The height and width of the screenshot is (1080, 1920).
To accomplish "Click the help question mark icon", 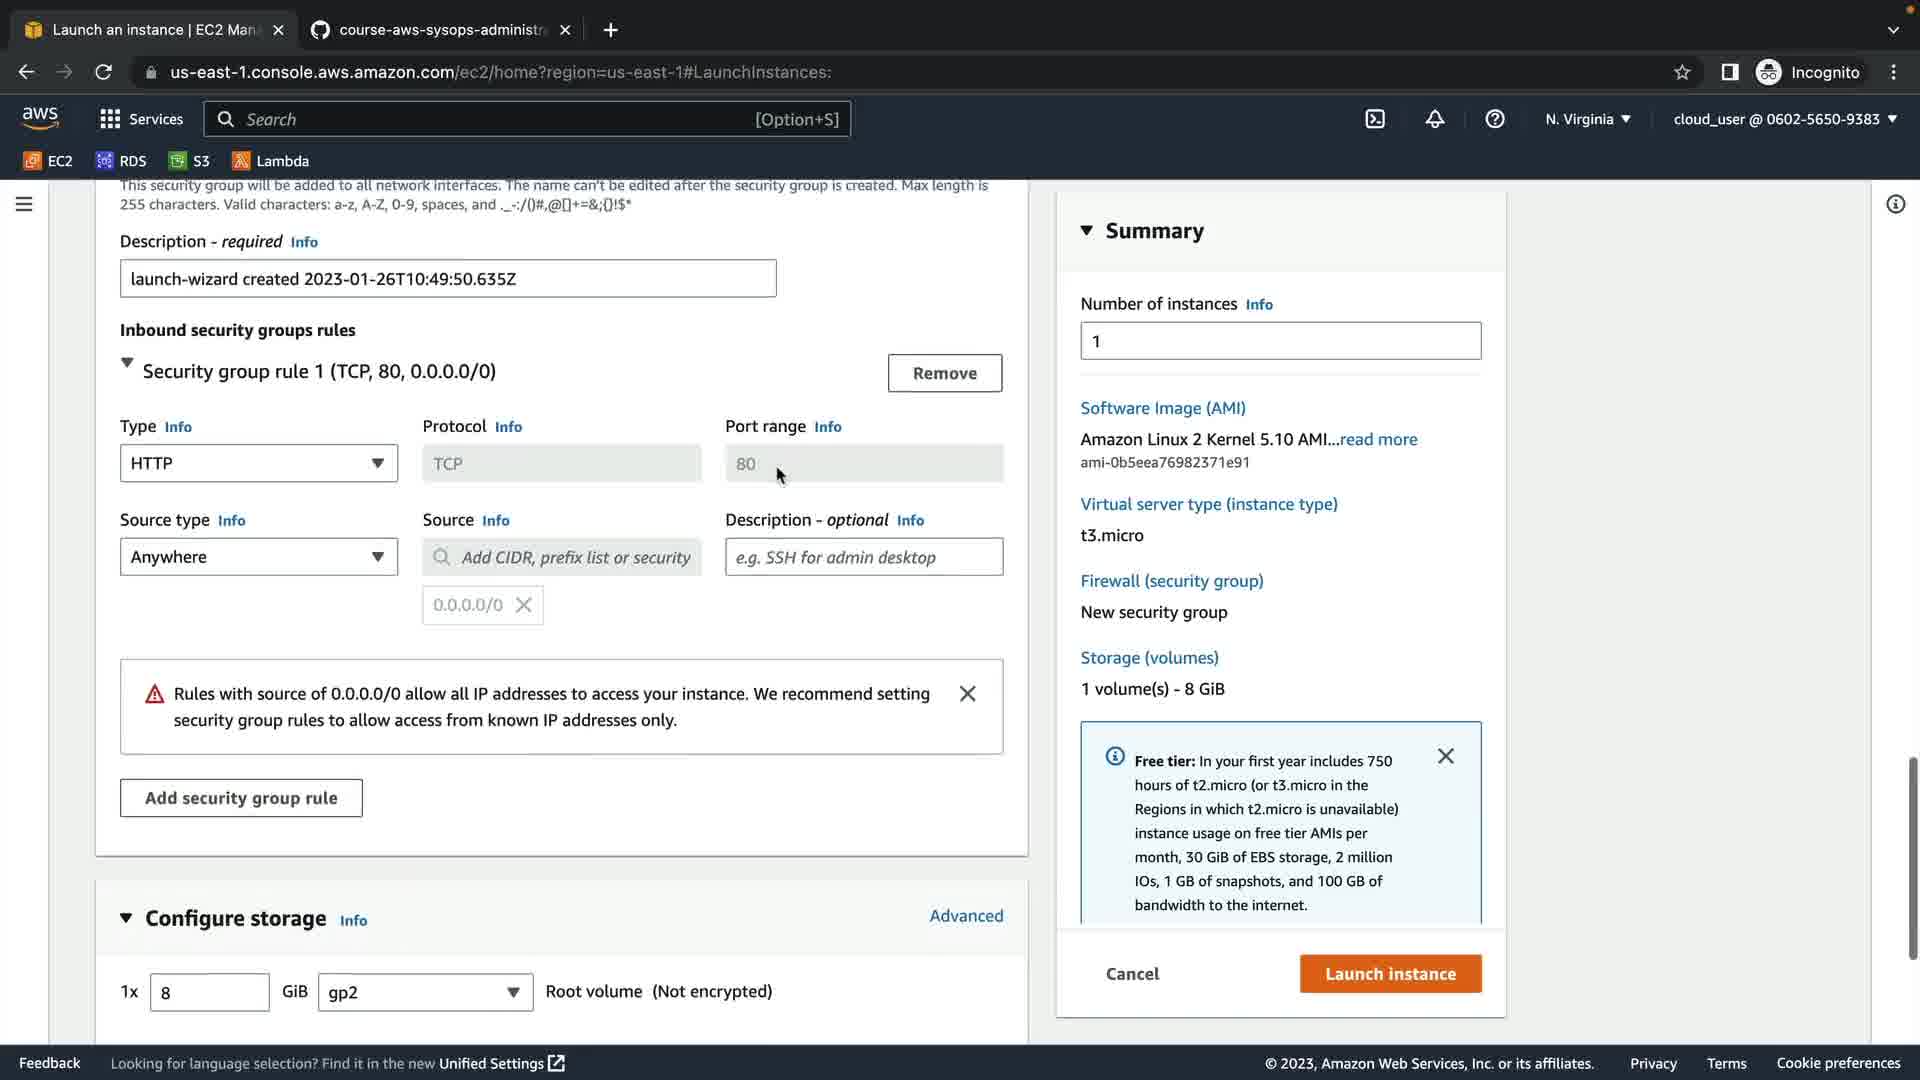I will 1494,119.
